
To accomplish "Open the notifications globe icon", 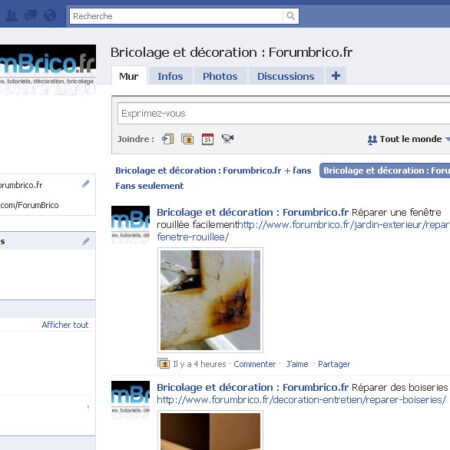I will click(50, 15).
